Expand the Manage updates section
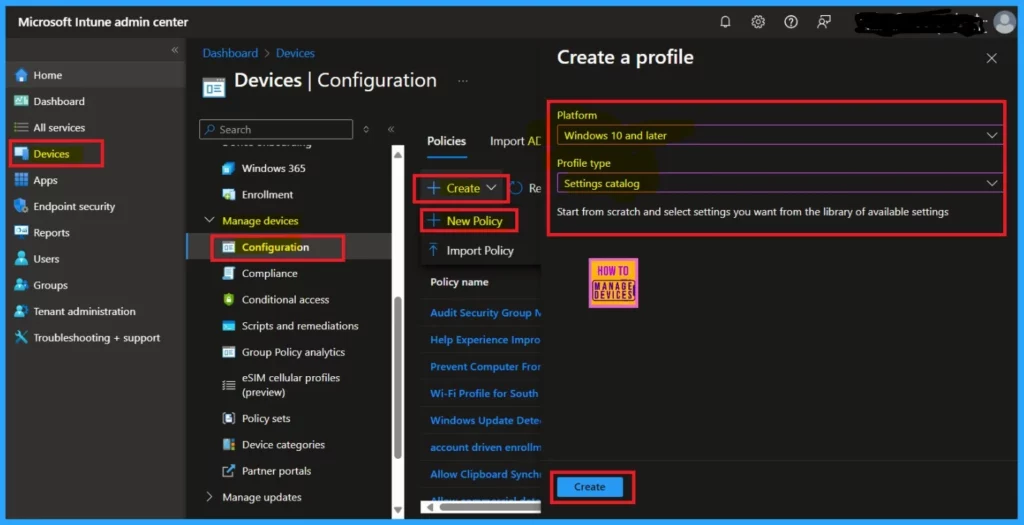 209,497
